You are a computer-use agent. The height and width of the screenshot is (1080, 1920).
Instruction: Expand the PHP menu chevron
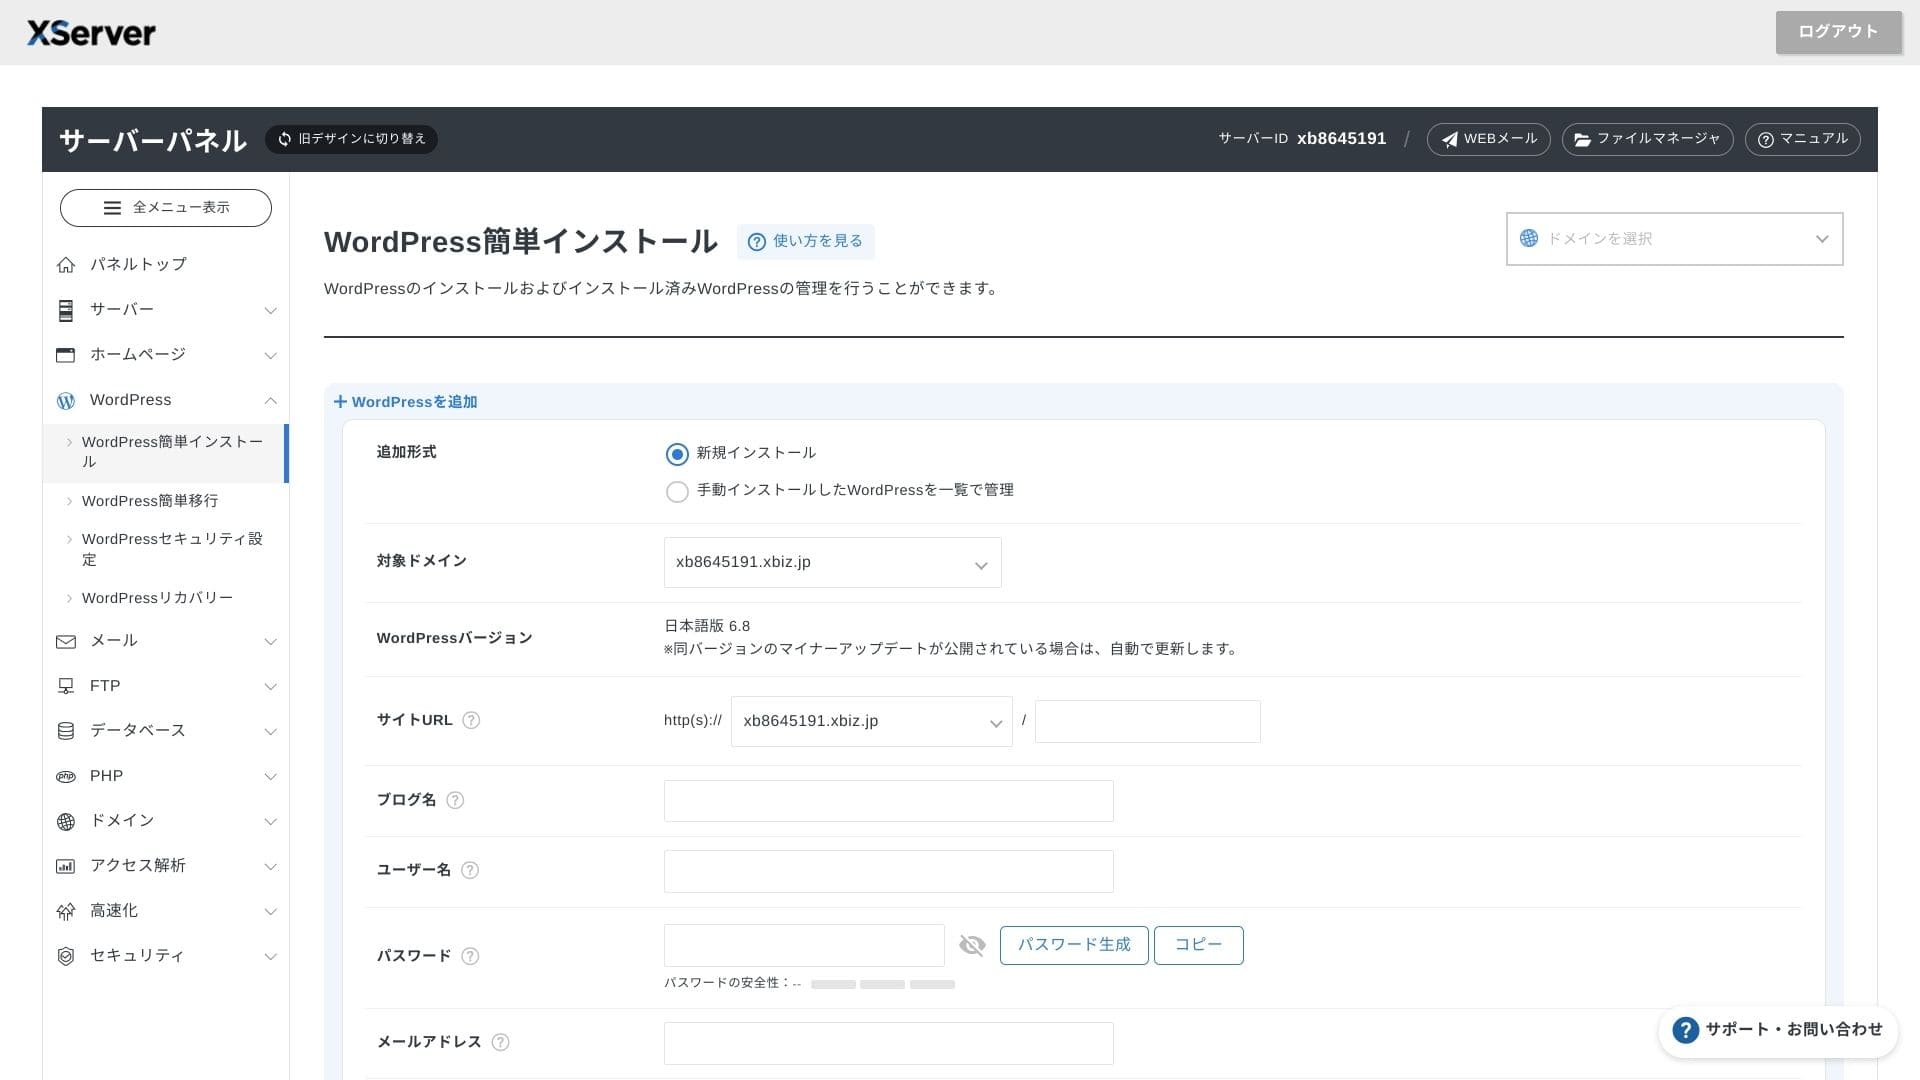pos(270,777)
